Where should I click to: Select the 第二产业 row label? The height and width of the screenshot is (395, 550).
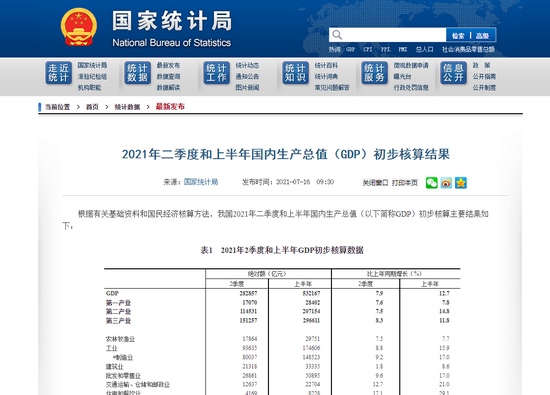click(118, 312)
